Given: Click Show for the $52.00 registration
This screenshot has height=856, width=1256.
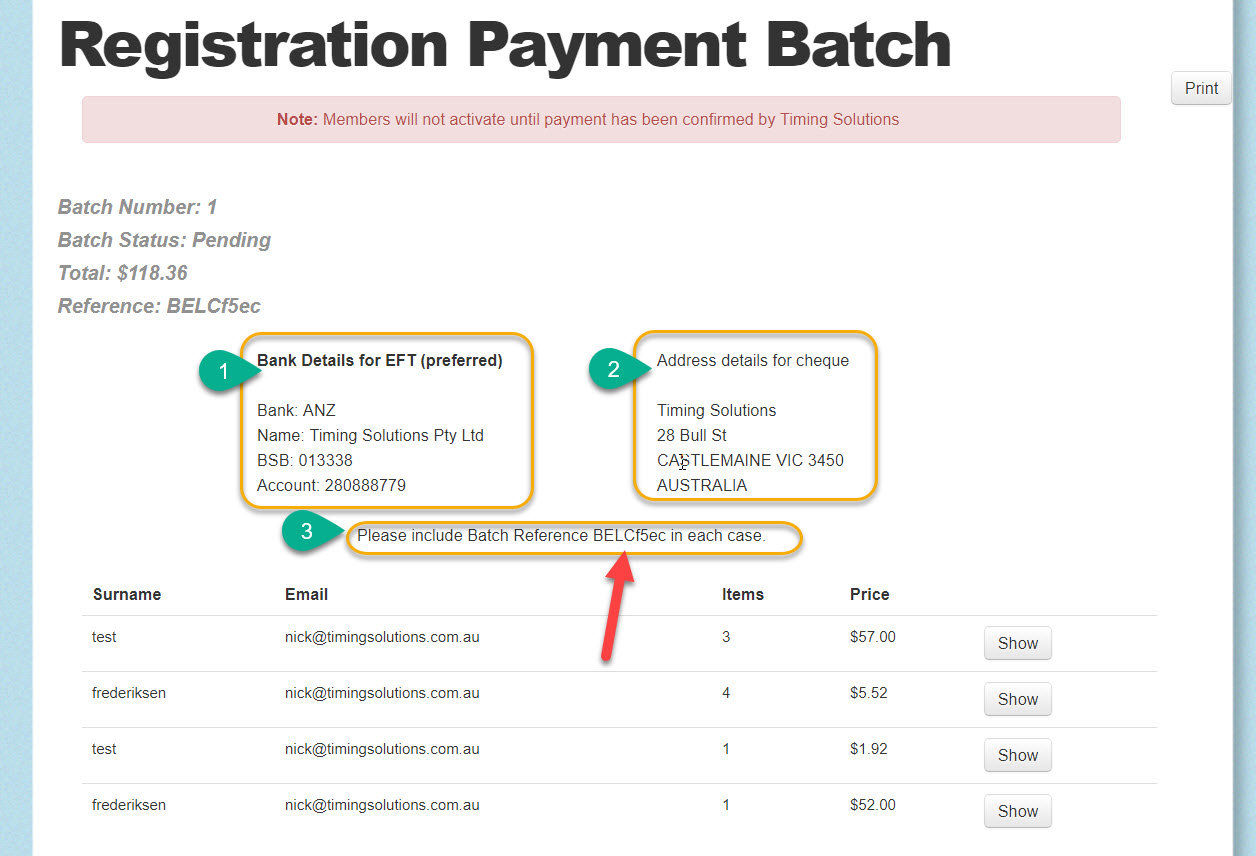Looking at the screenshot, I should 1018,811.
